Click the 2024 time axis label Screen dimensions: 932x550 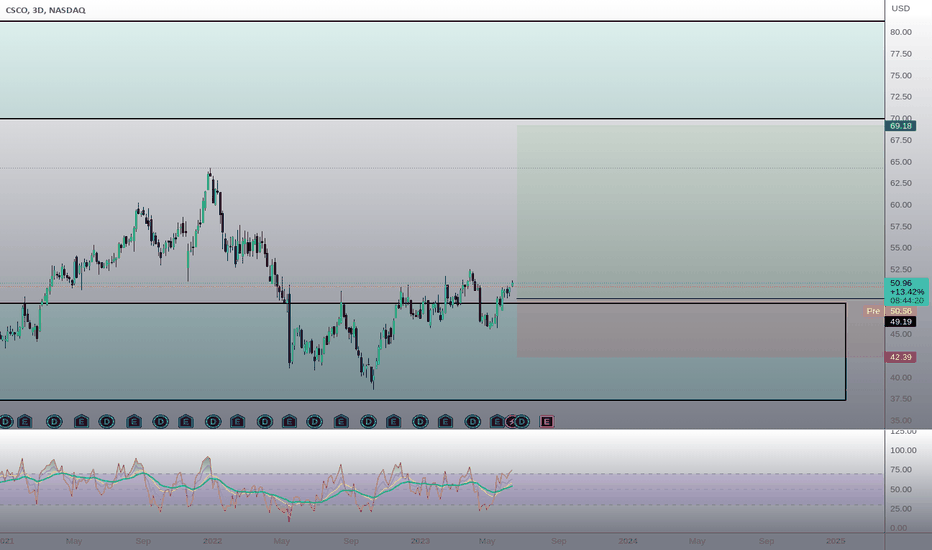click(628, 541)
